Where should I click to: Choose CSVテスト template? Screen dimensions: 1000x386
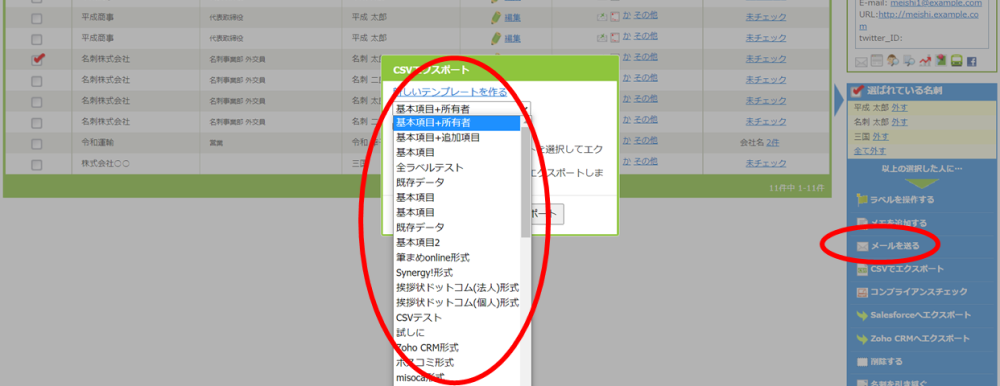point(418,317)
